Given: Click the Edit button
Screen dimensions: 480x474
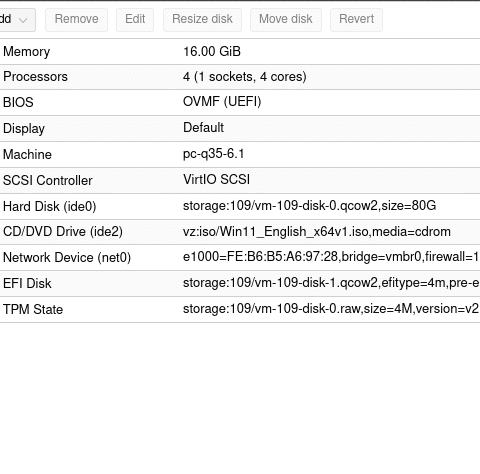Looking at the screenshot, I should [x=135, y=20].
